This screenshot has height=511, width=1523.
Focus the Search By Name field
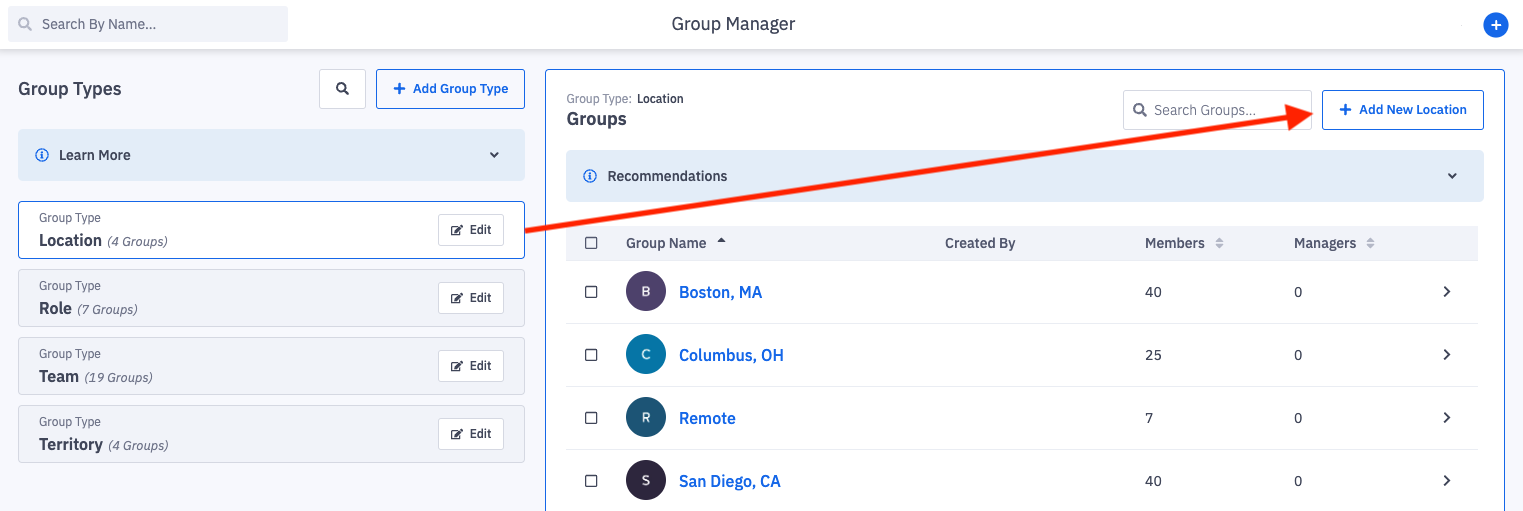(x=148, y=24)
